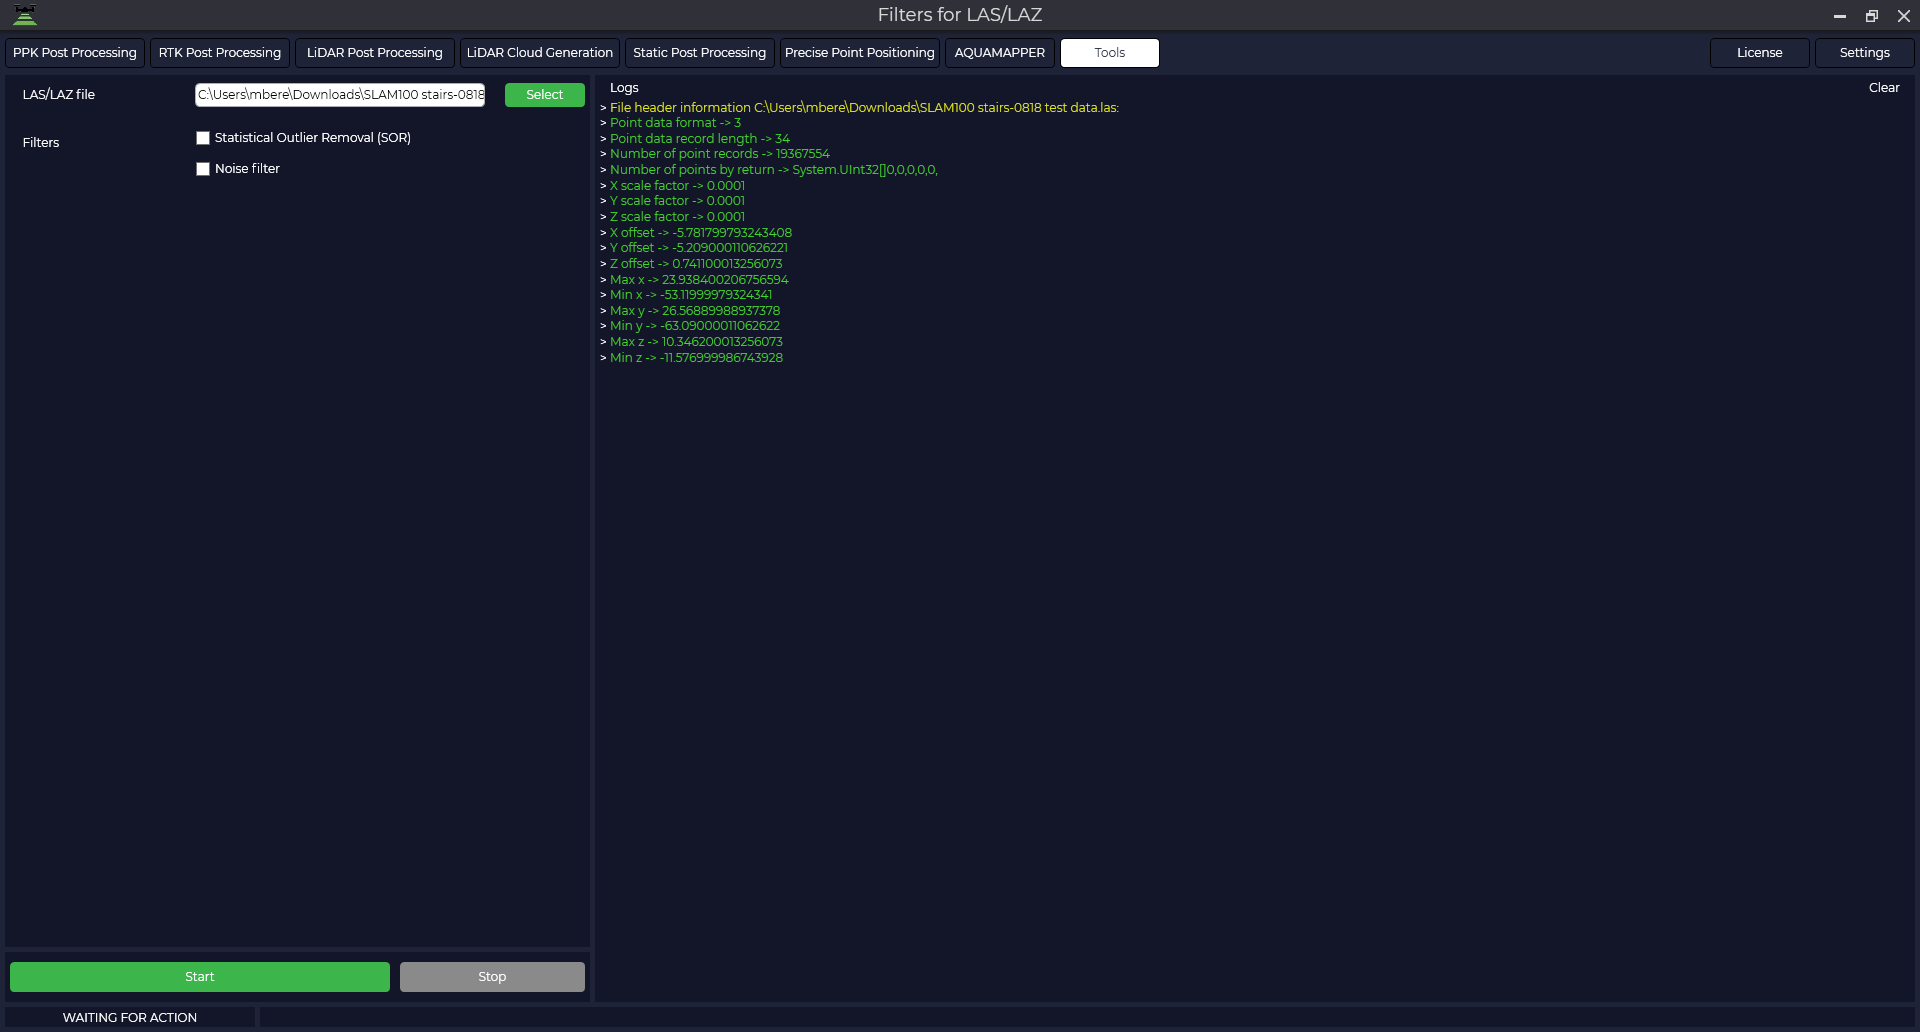The width and height of the screenshot is (1920, 1032).
Task: Start the filtering process
Action: click(x=200, y=977)
